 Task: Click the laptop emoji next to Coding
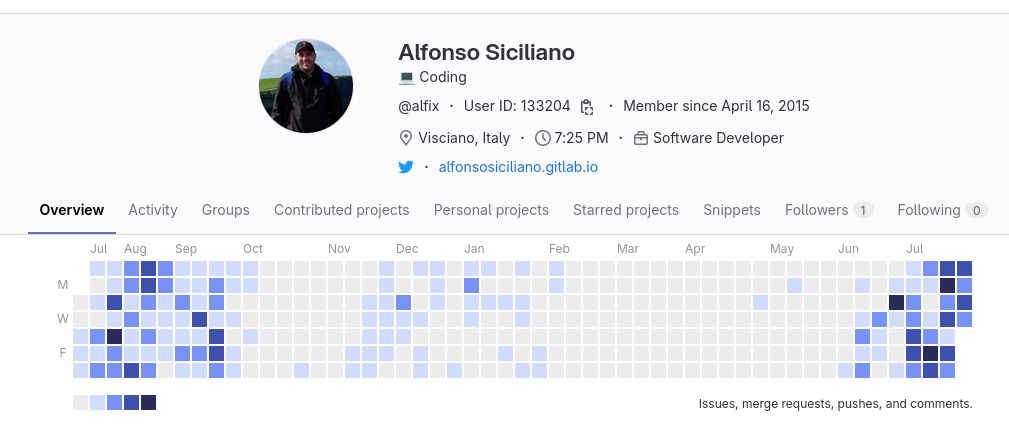coord(406,77)
